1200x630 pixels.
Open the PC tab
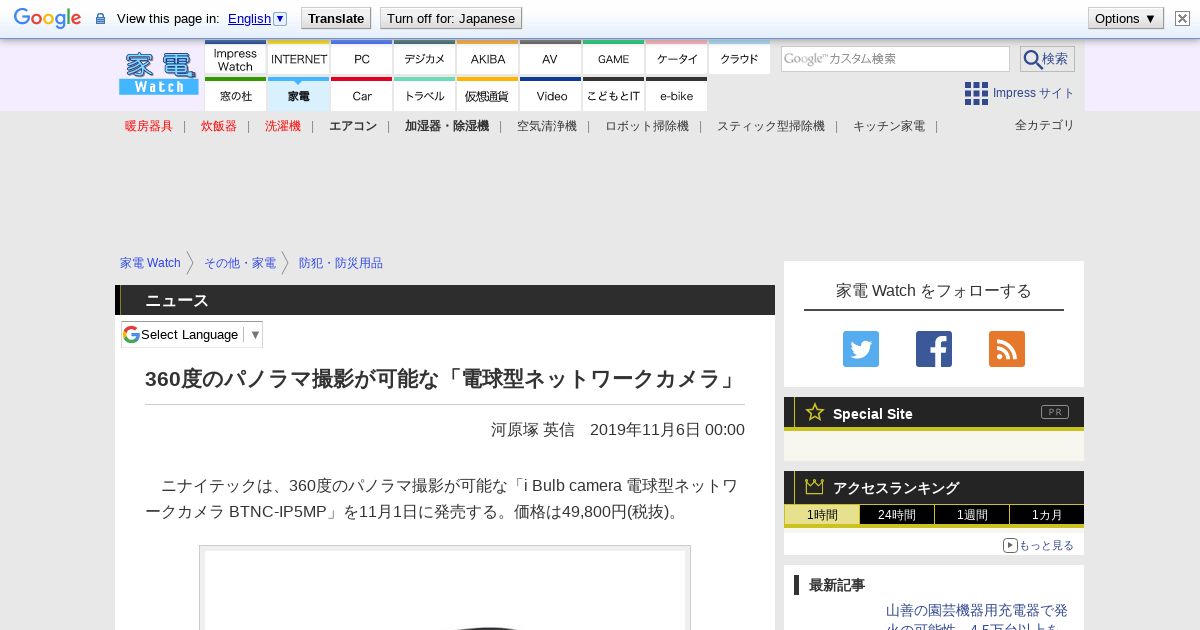(361, 59)
